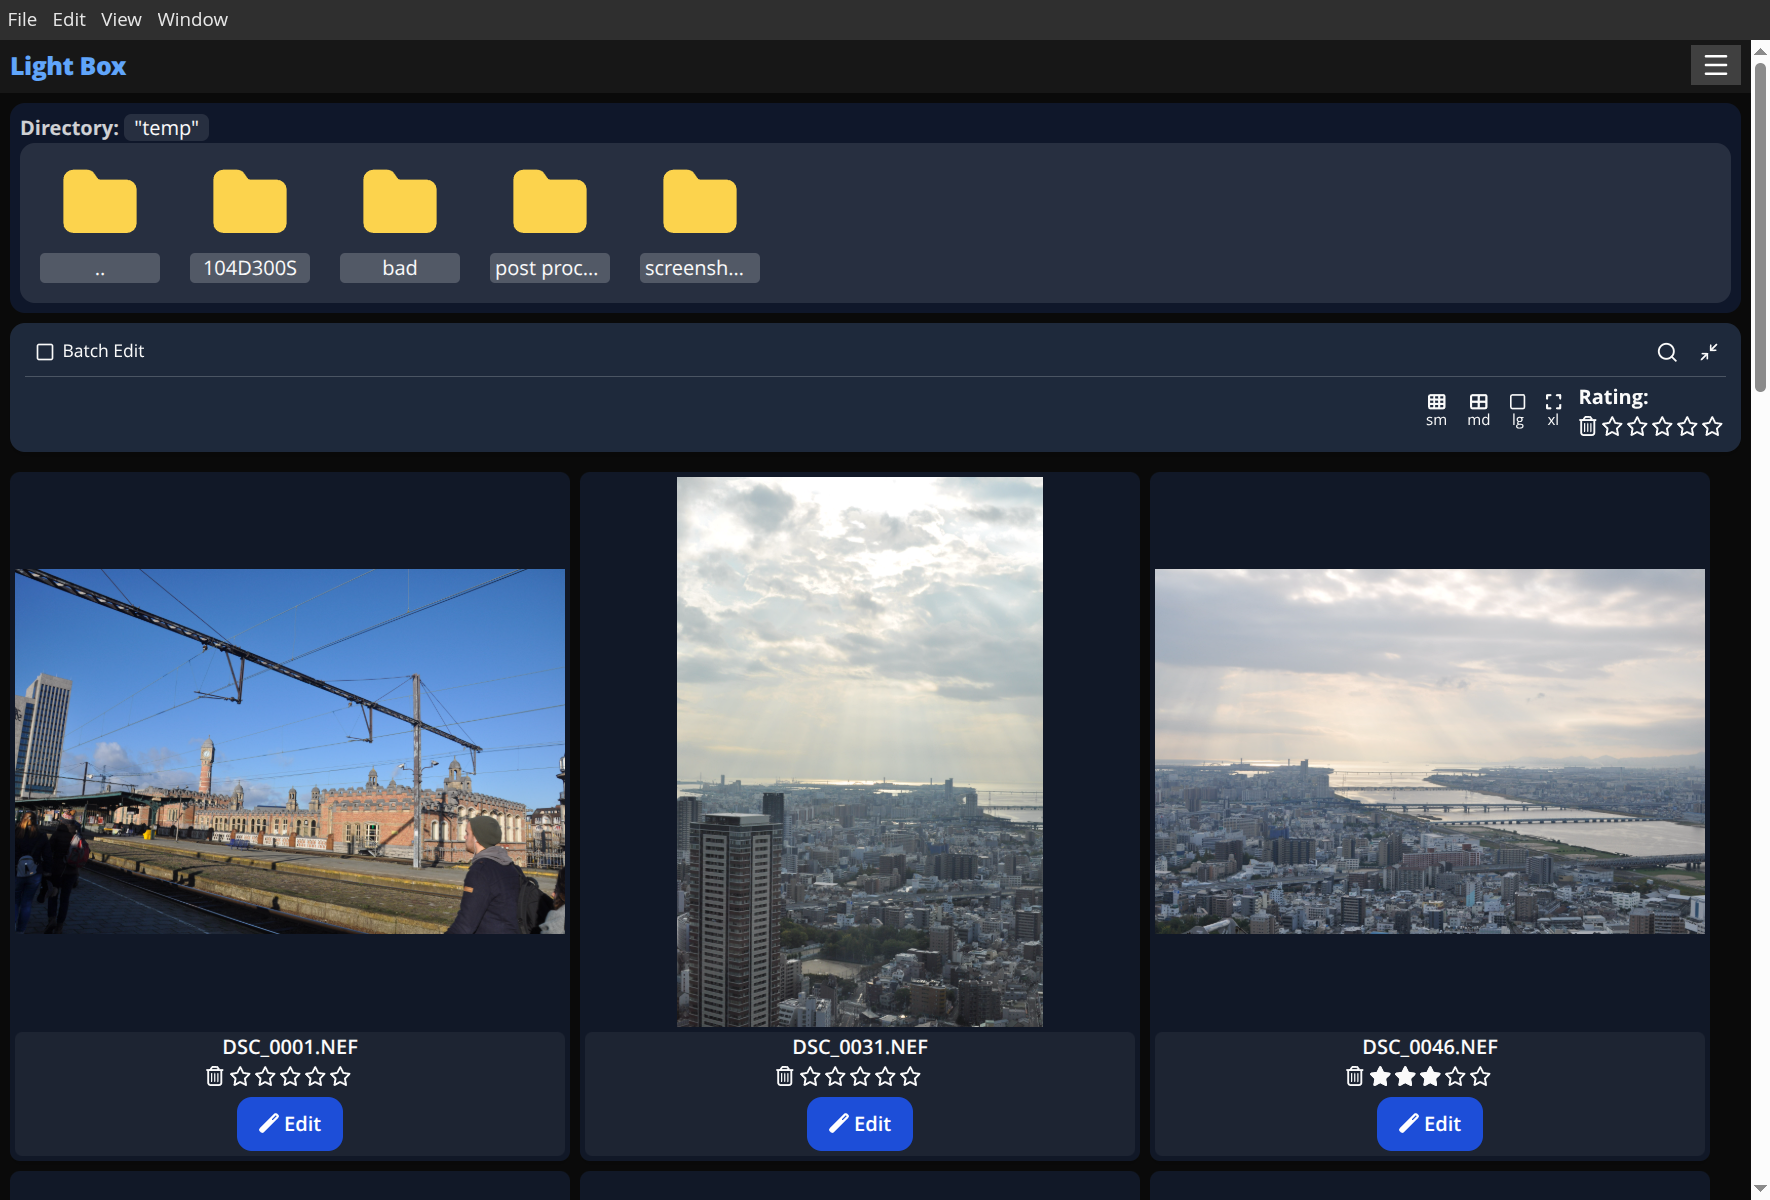Select the xl thumbnail size icon

pyautogui.click(x=1553, y=410)
